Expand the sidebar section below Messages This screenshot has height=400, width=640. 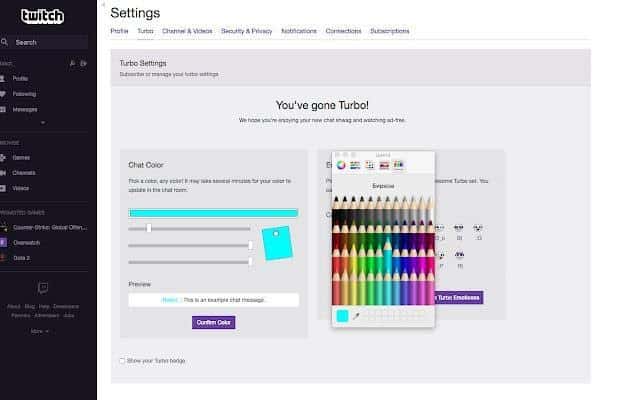(x=42, y=123)
